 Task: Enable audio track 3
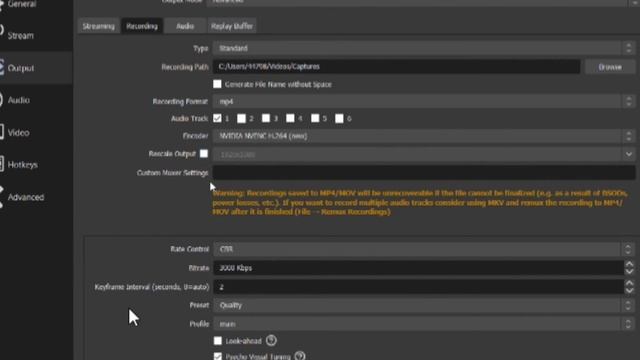tap(266, 118)
